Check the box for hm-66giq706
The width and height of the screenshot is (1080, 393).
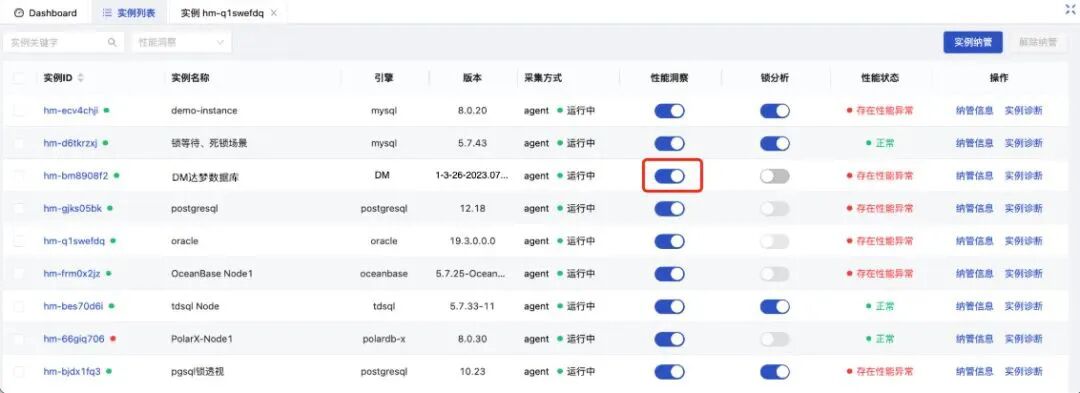pyautogui.click(x=19, y=339)
